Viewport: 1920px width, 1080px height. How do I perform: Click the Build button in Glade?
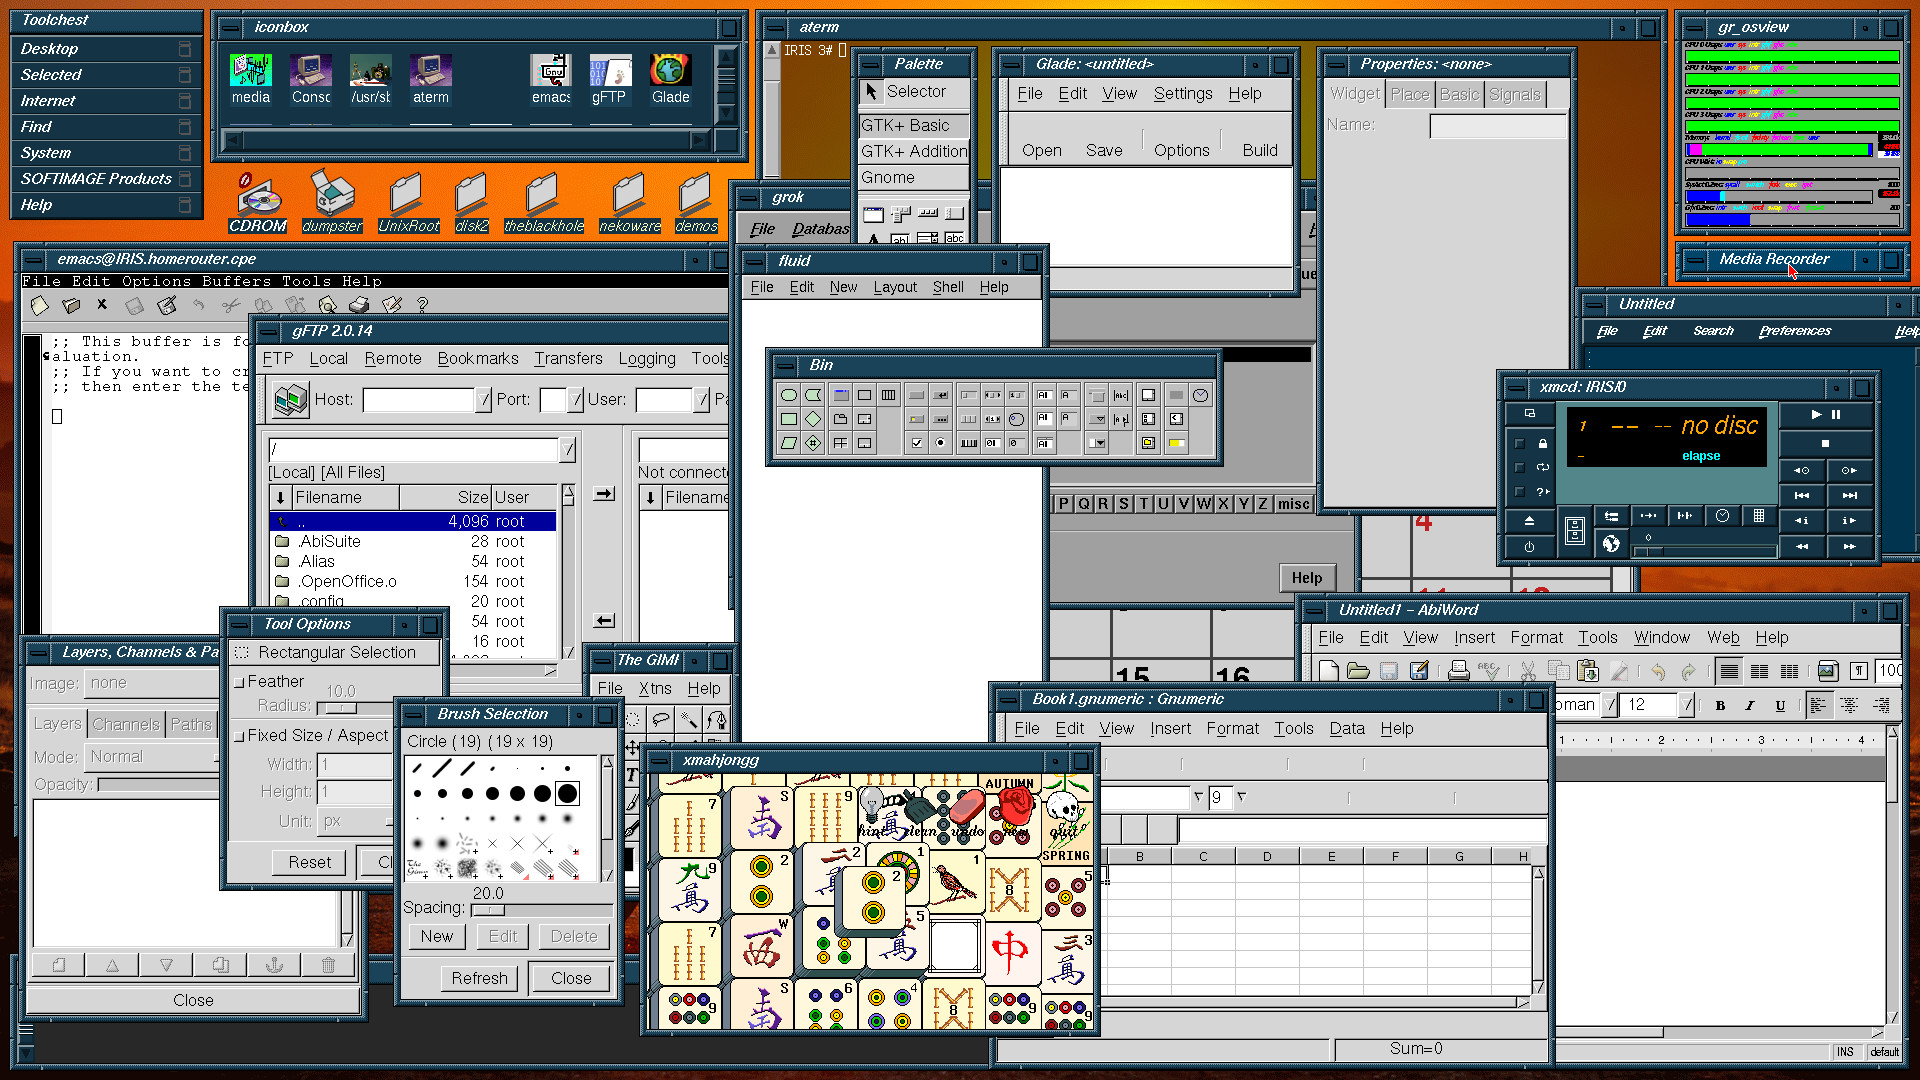(x=1259, y=150)
